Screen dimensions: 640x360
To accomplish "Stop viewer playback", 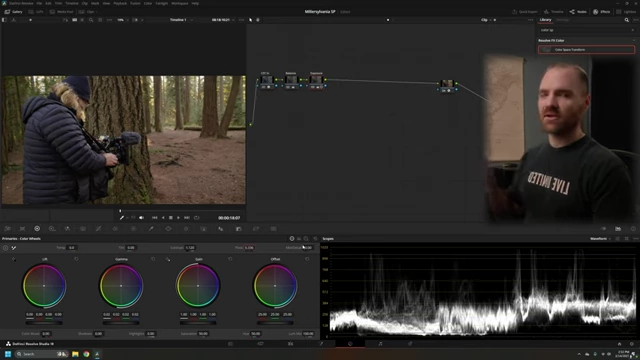I will click(x=171, y=218).
